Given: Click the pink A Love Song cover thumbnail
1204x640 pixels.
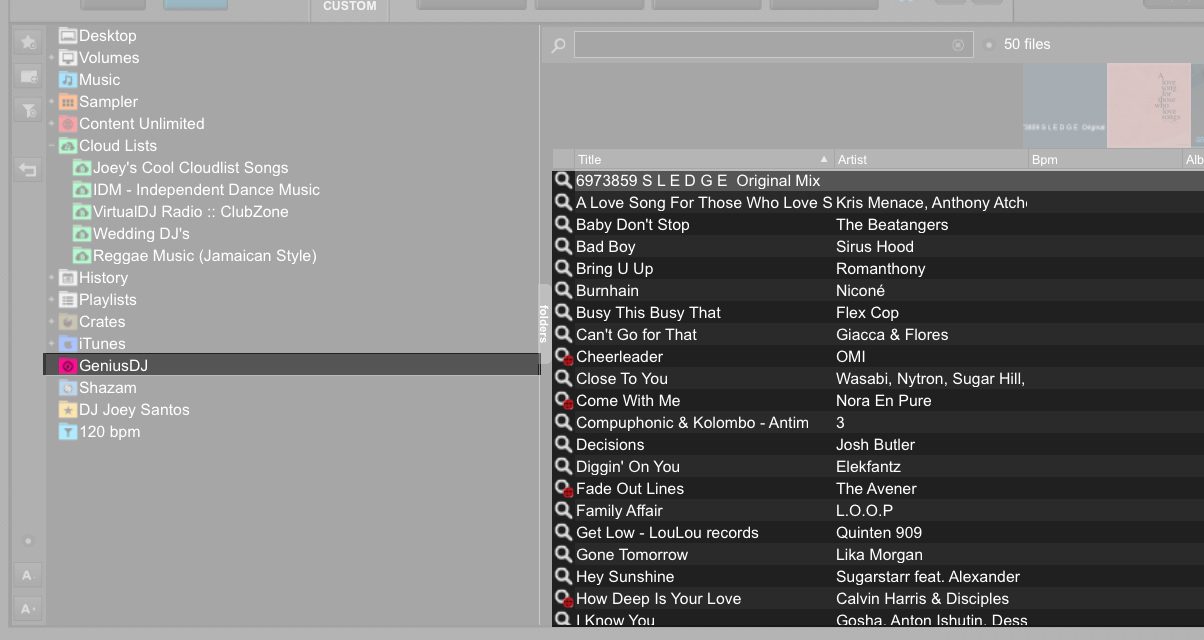Looking at the screenshot, I should (1149, 106).
